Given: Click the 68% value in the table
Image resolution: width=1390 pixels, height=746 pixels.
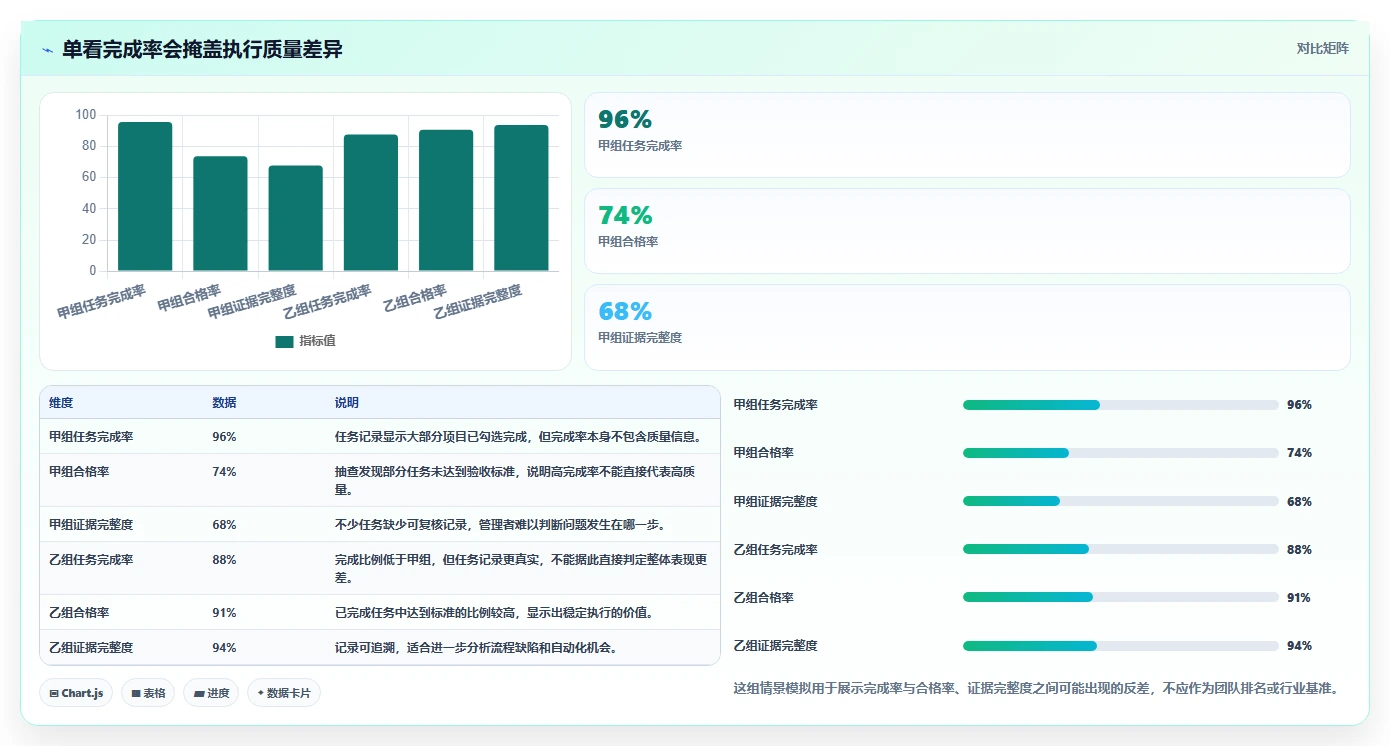Looking at the screenshot, I should pos(224,525).
